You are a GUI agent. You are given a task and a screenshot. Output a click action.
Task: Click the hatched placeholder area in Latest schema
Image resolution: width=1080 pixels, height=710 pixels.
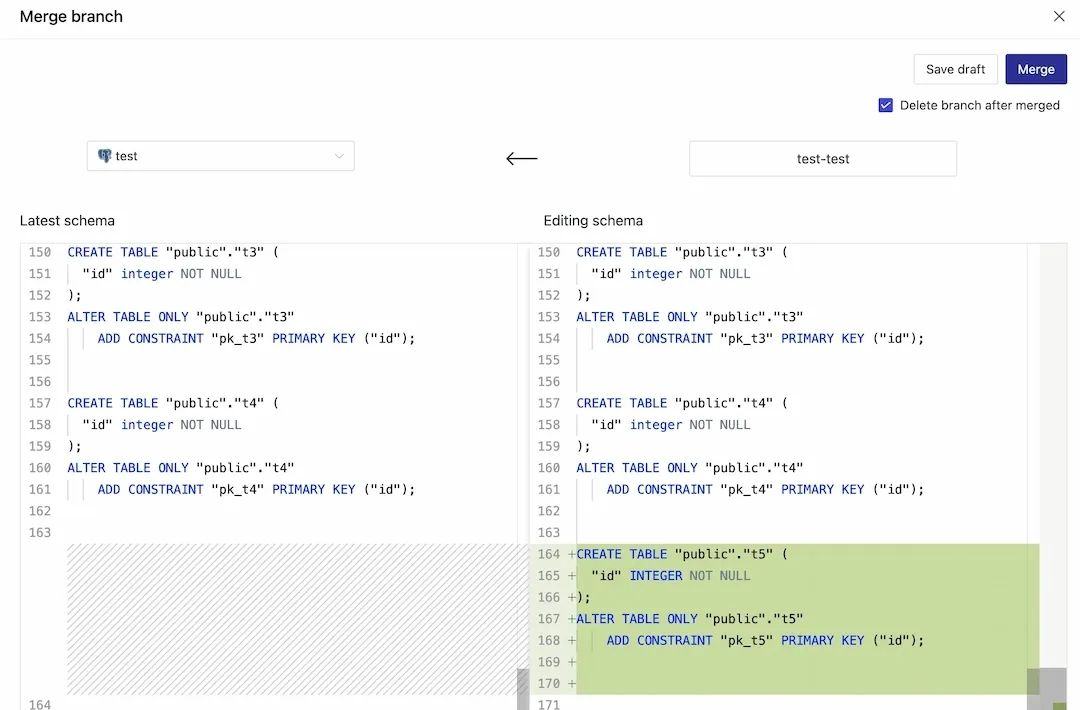coord(290,618)
